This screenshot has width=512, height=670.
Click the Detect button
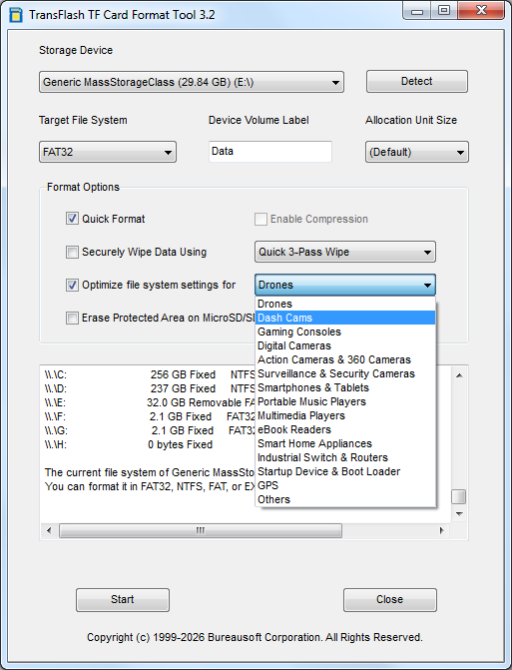point(417,81)
